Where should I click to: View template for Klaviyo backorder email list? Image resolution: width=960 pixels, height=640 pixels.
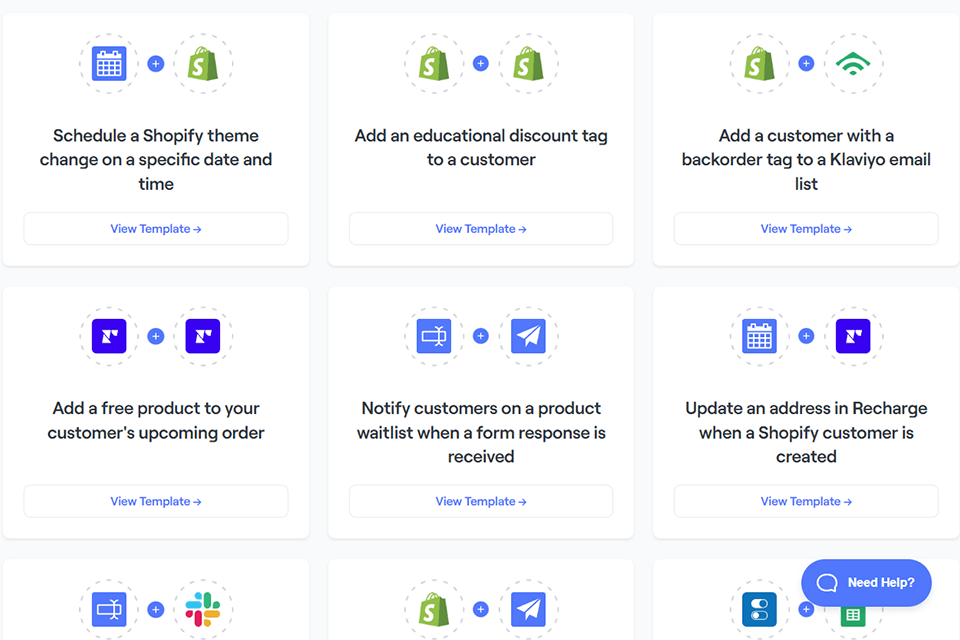coord(806,228)
